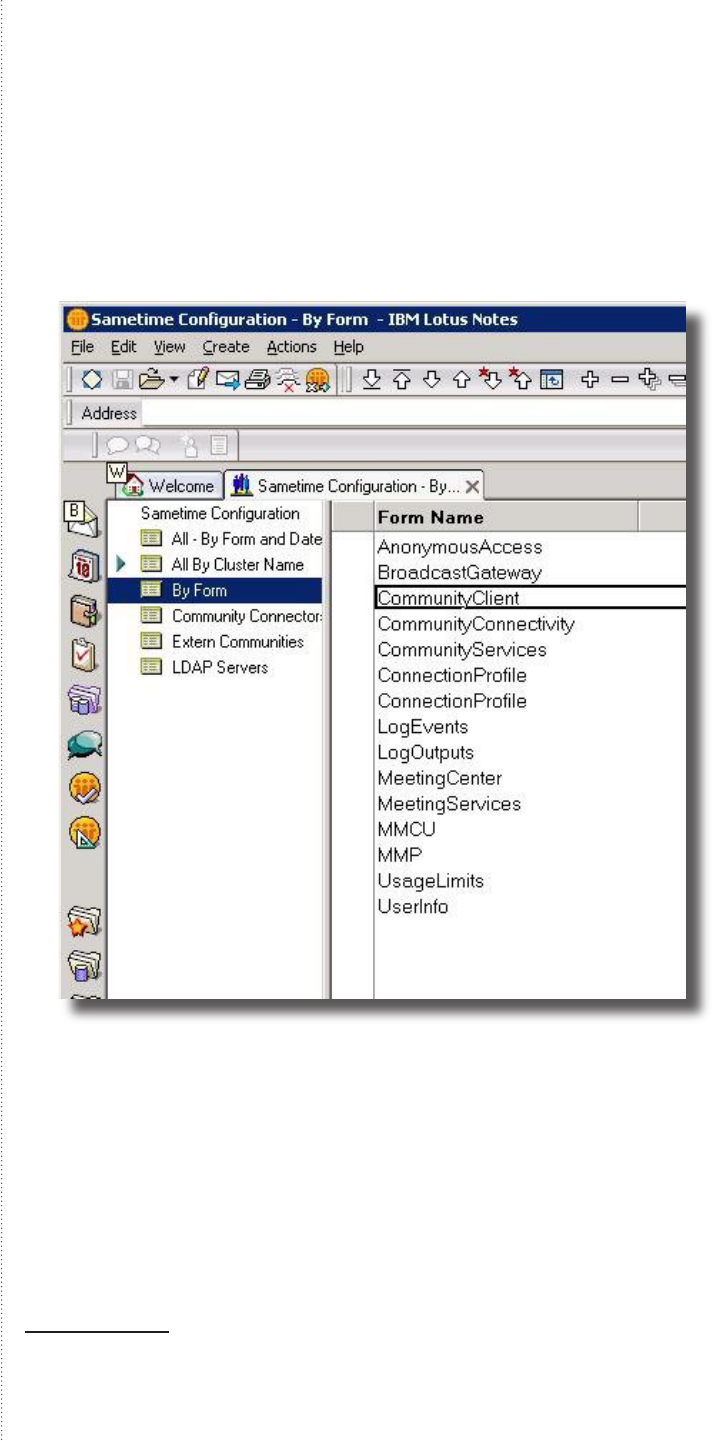
Task: Click the Address input field
Action: (414, 412)
